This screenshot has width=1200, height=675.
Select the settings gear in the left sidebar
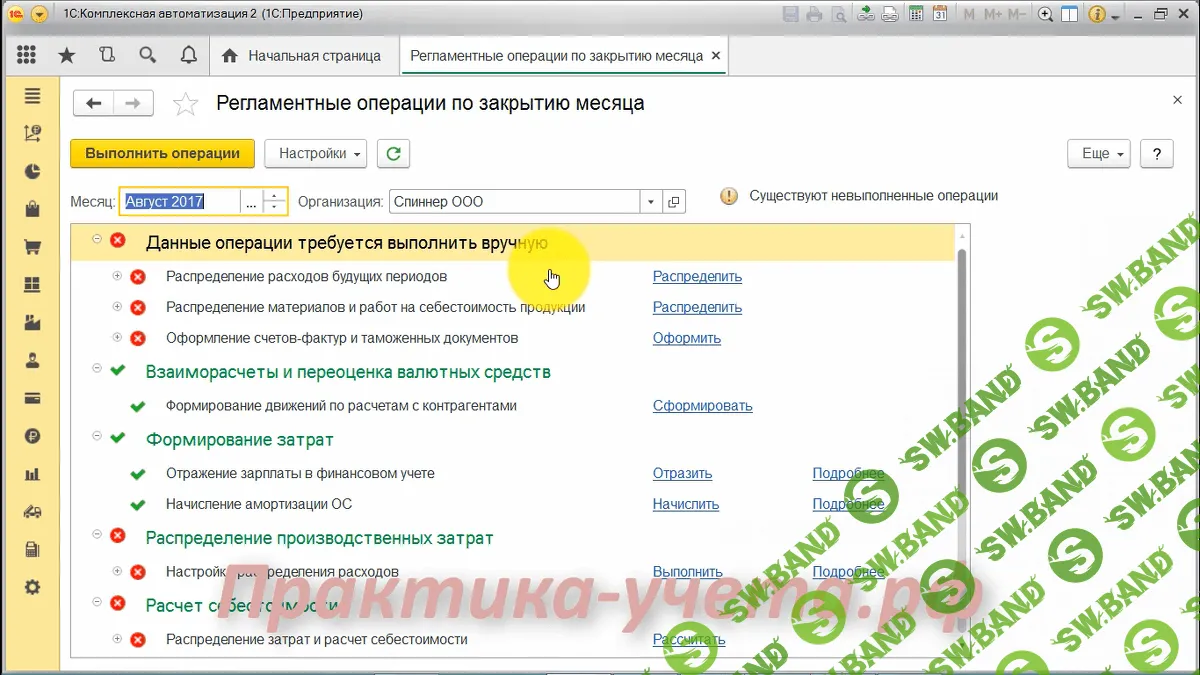[32, 588]
